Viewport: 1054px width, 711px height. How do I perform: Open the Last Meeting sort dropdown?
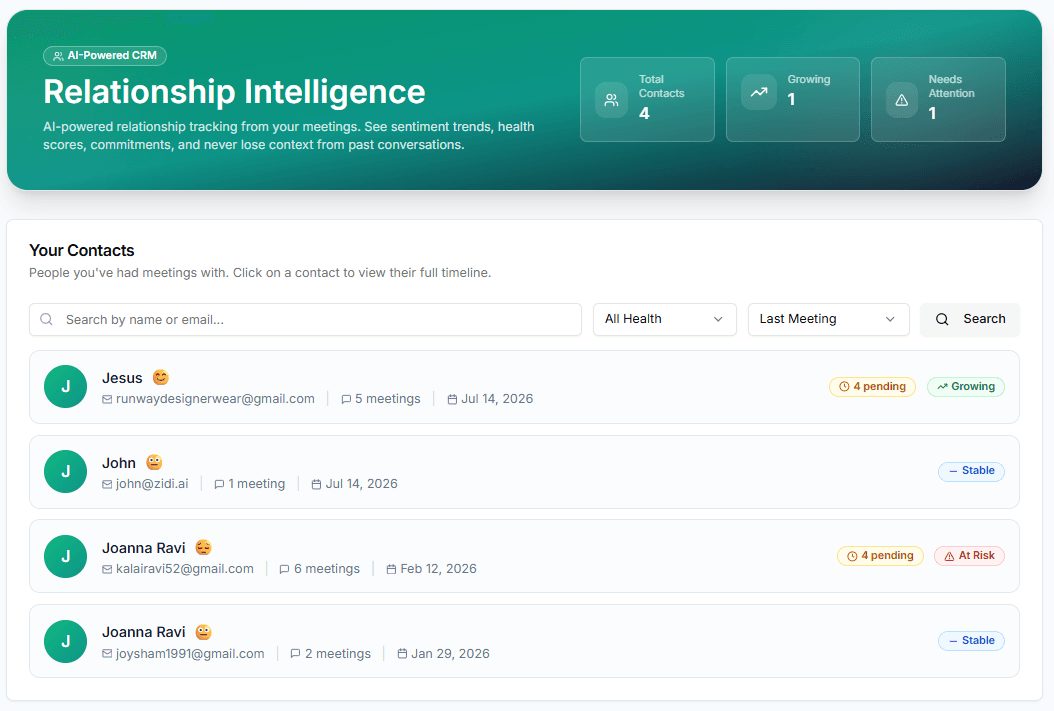pyautogui.click(x=828, y=319)
